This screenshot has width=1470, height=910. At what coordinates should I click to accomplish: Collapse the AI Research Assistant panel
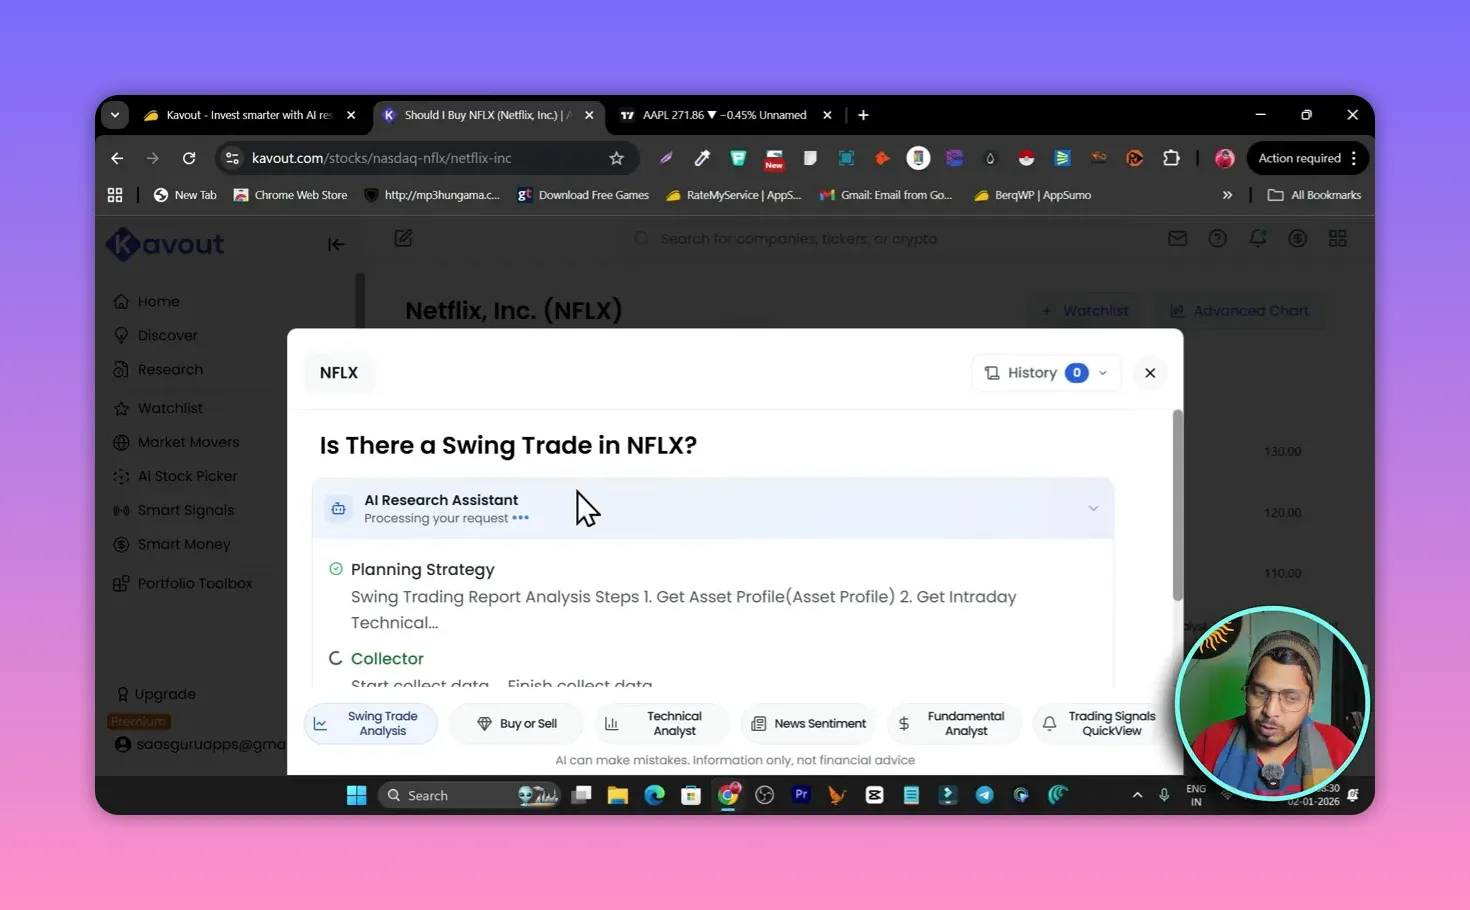1093,508
